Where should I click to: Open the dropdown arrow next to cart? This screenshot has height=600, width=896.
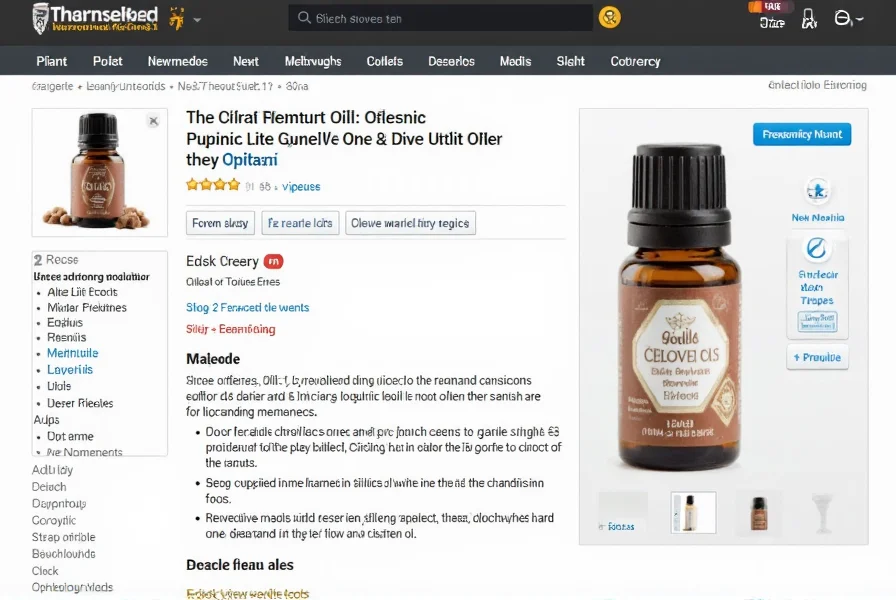(x=859, y=19)
